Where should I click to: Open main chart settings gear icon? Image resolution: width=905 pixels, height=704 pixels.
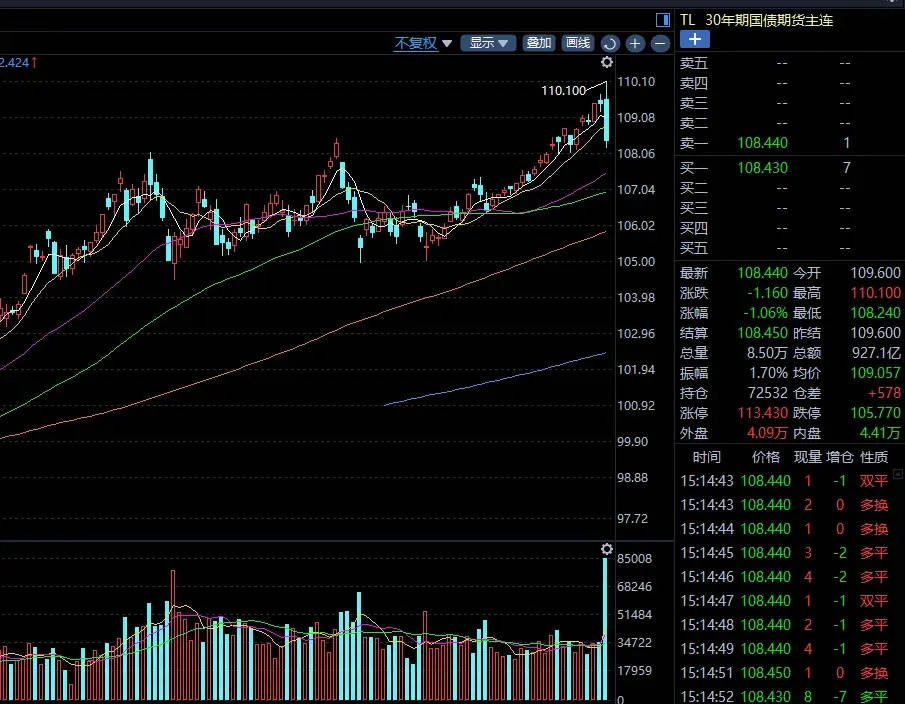pos(606,62)
